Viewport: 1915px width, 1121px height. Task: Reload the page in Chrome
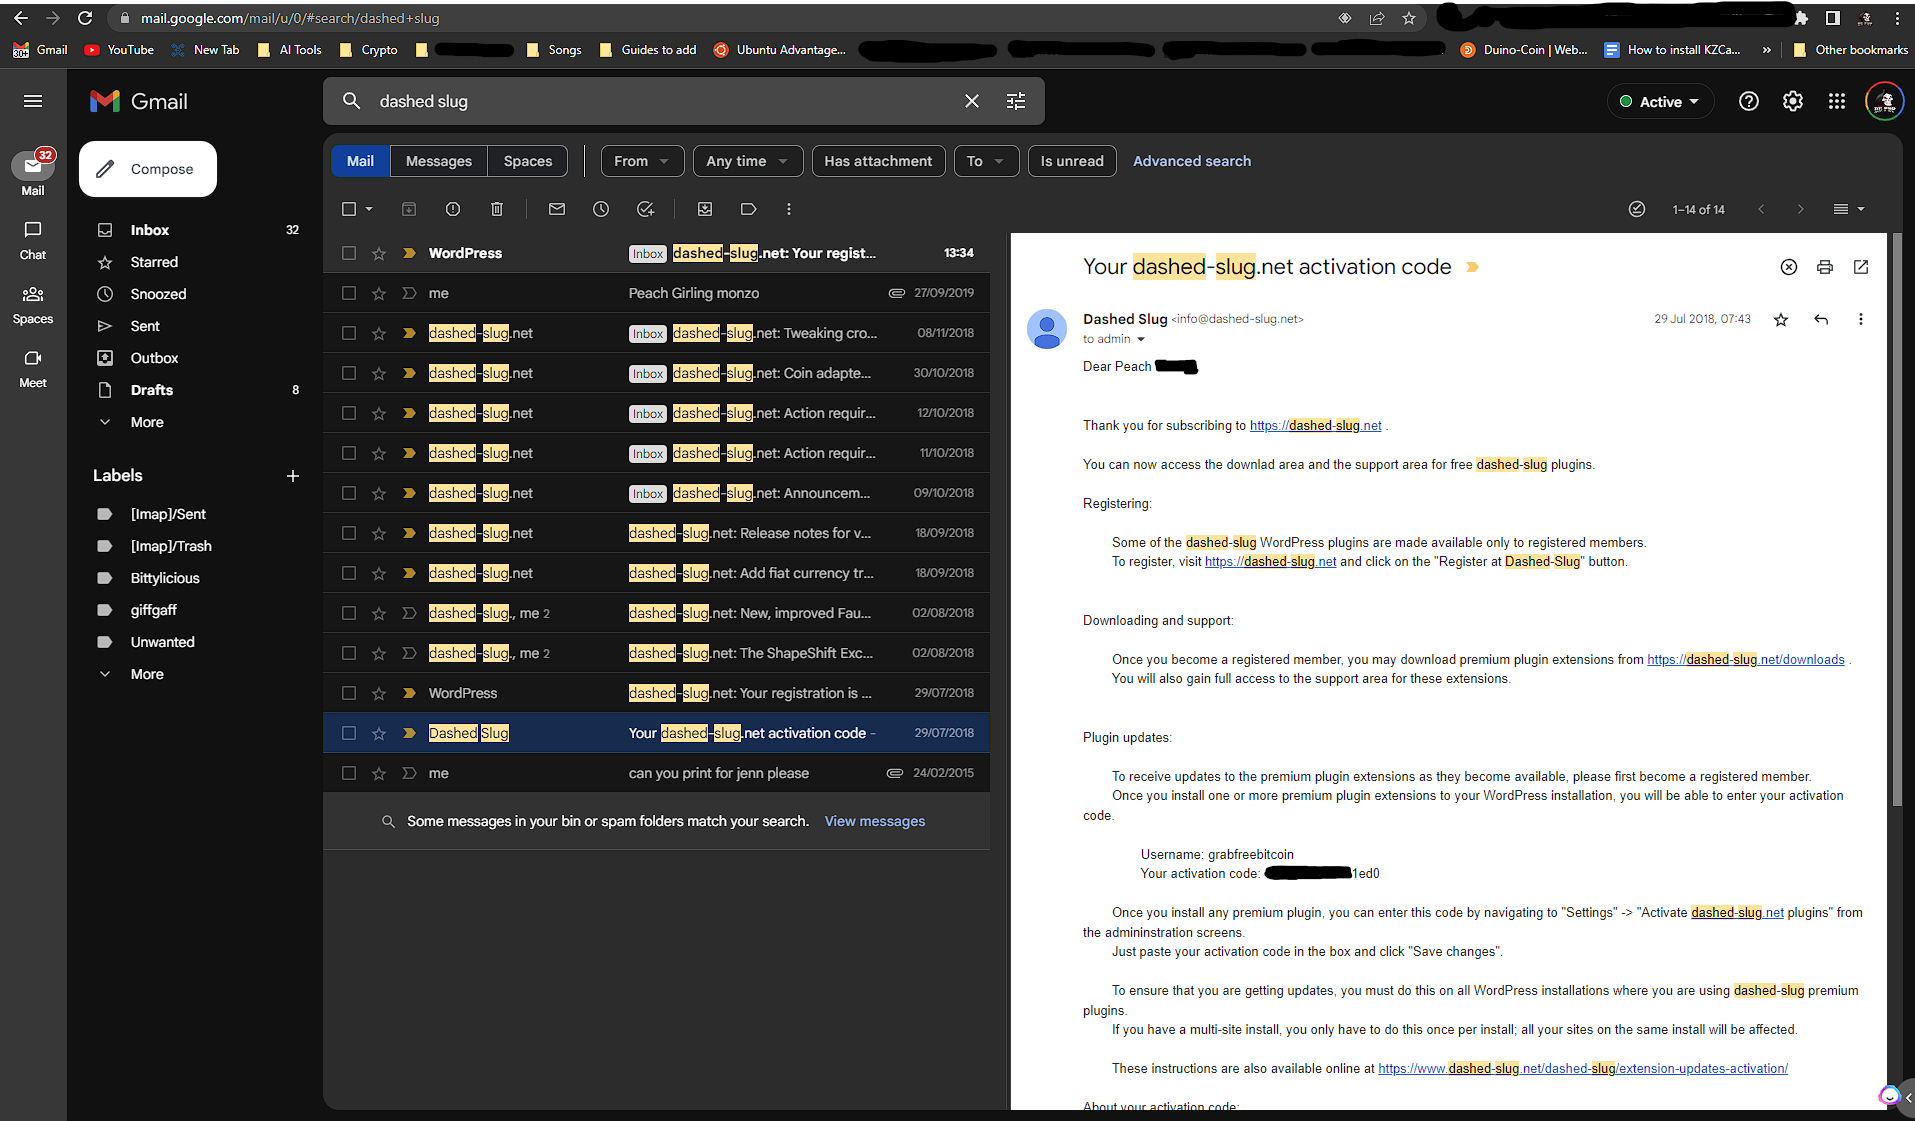(85, 18)
